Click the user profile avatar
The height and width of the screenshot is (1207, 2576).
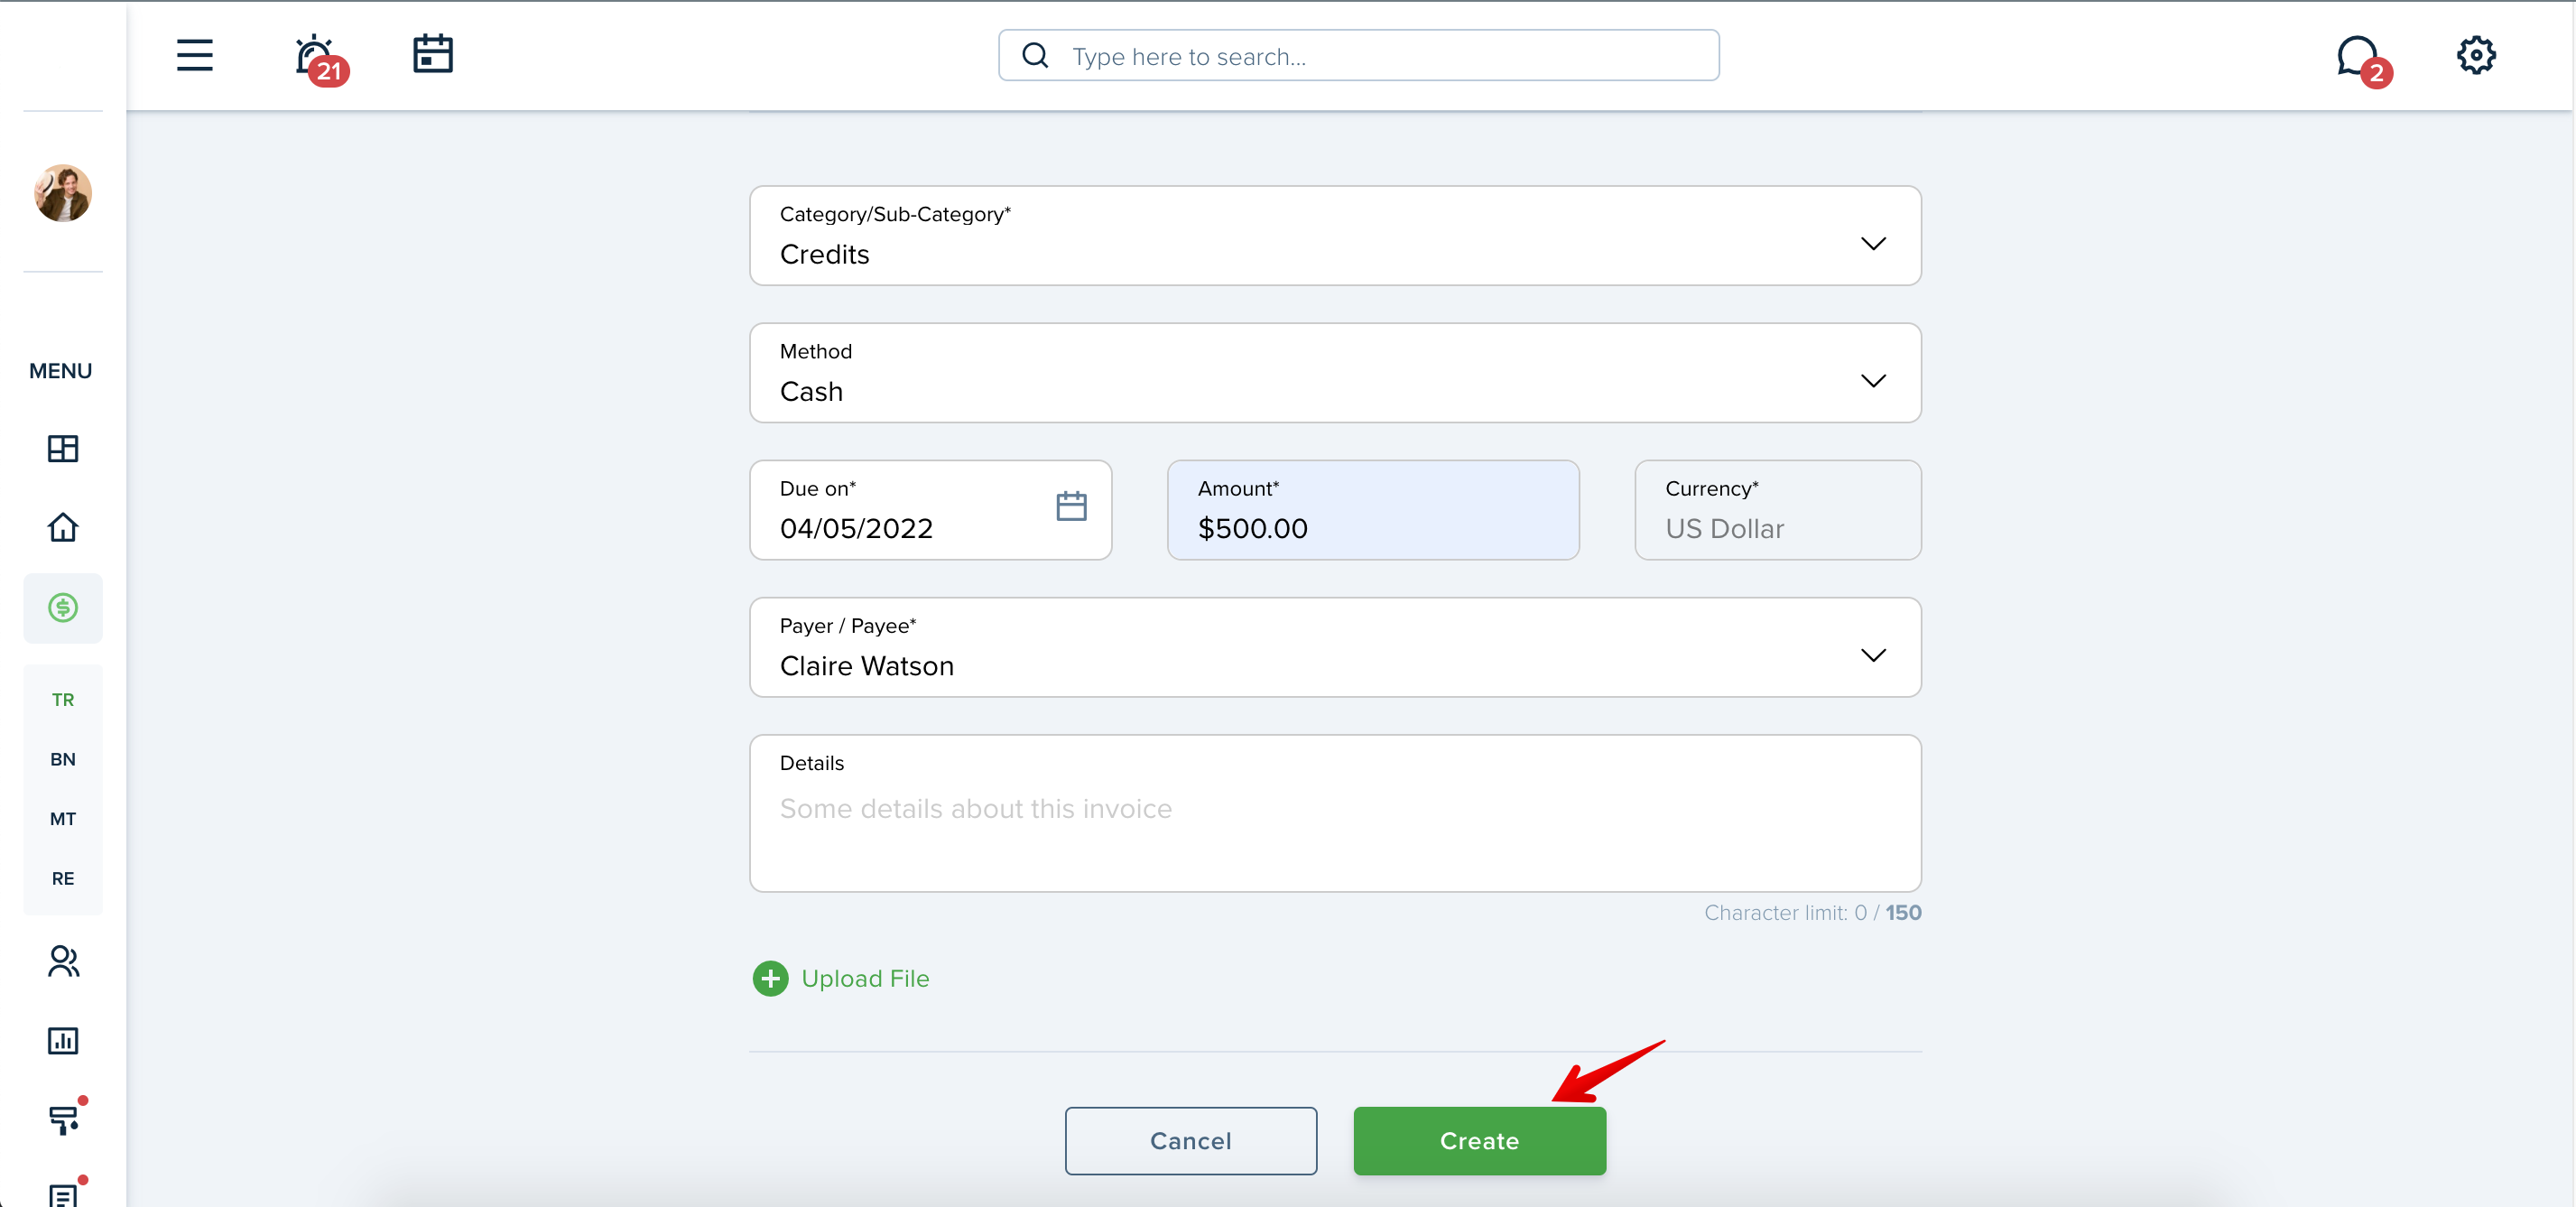tap(63, 193)
